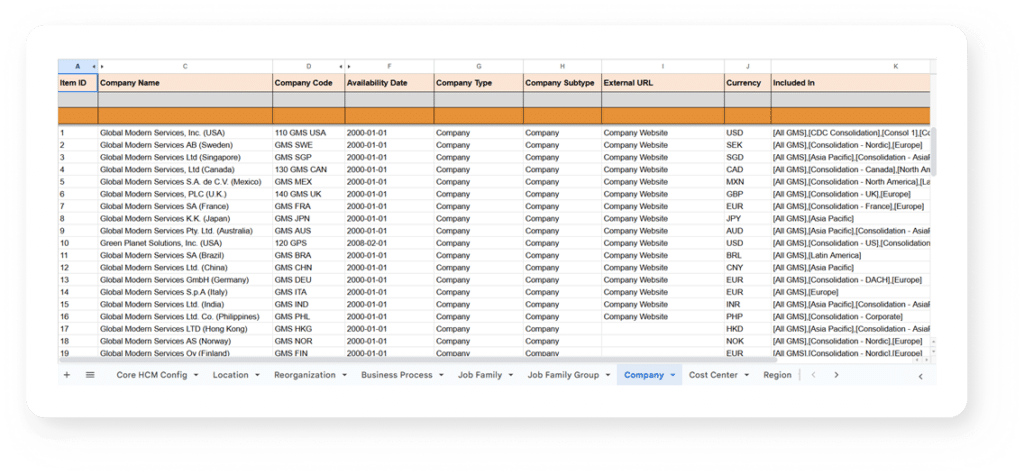
Task: Select cell Green Planet Solutions, Inc. (USA)
Action: (x=185, y=243)
